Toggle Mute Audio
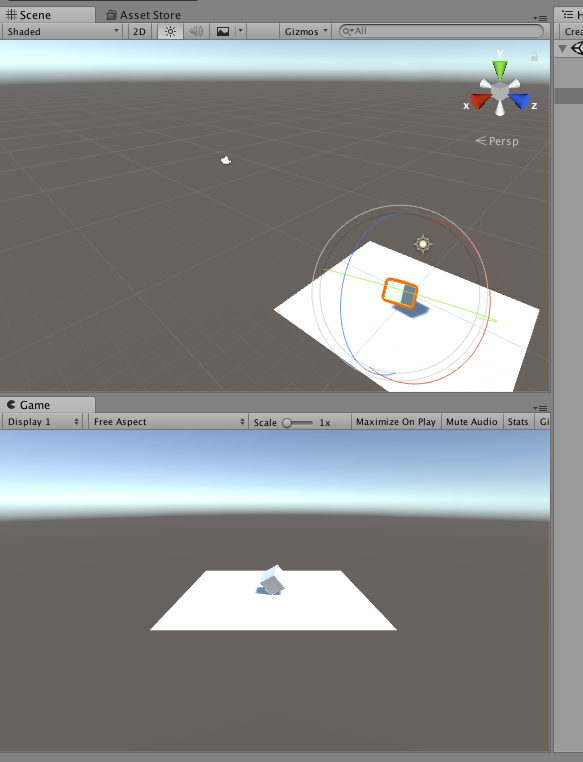This screenshot has height=762, width=583. (472, 422)
